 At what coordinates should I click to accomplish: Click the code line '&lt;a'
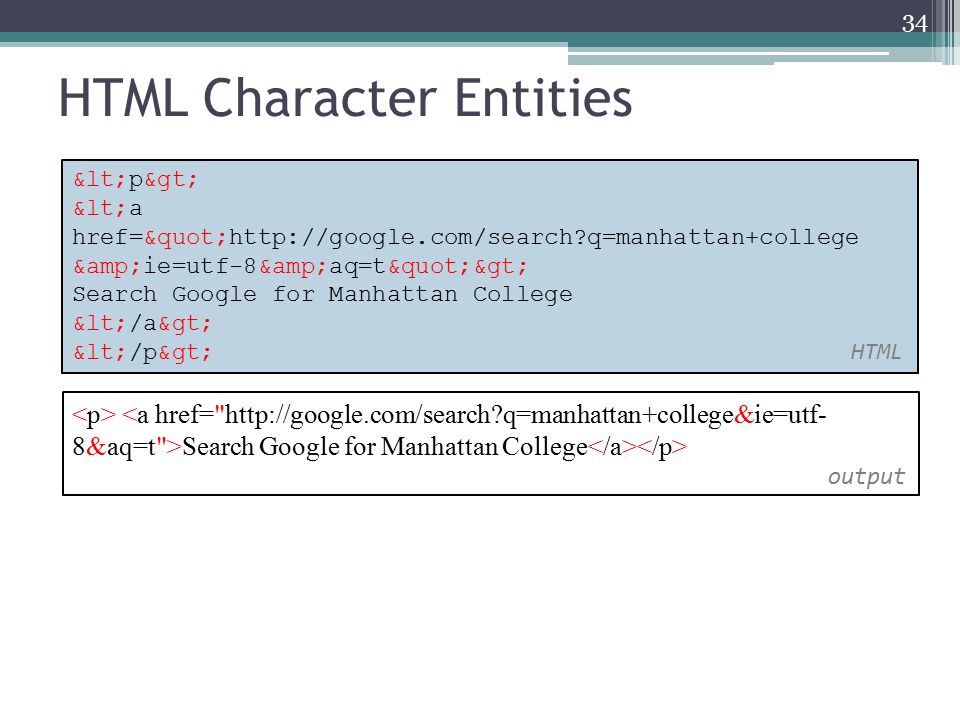pyautogui.click(x=108, y=208)
